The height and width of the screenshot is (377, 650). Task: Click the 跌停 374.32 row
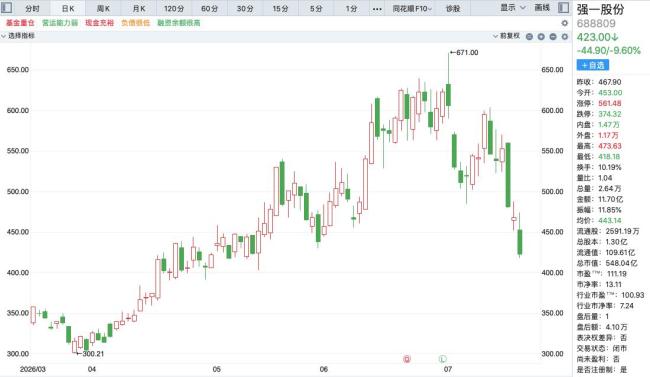pos(599,114)
